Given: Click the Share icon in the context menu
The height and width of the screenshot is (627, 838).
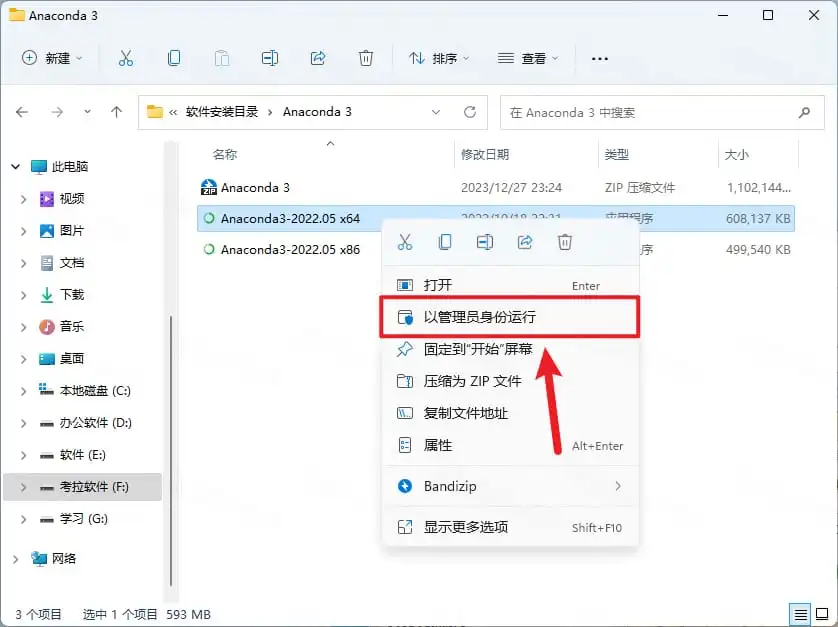Looking at the screenshot, I should pos(525,242).
